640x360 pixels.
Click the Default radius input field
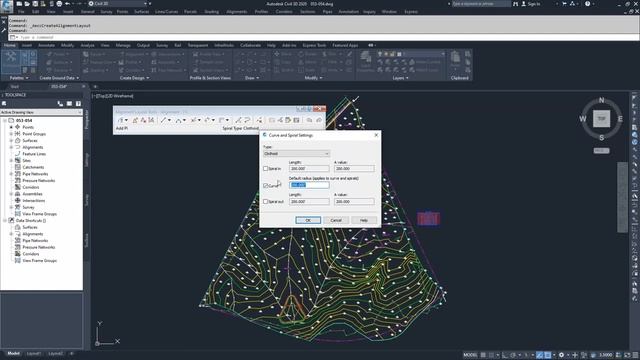pyautogui.click(x=309, y=185)
